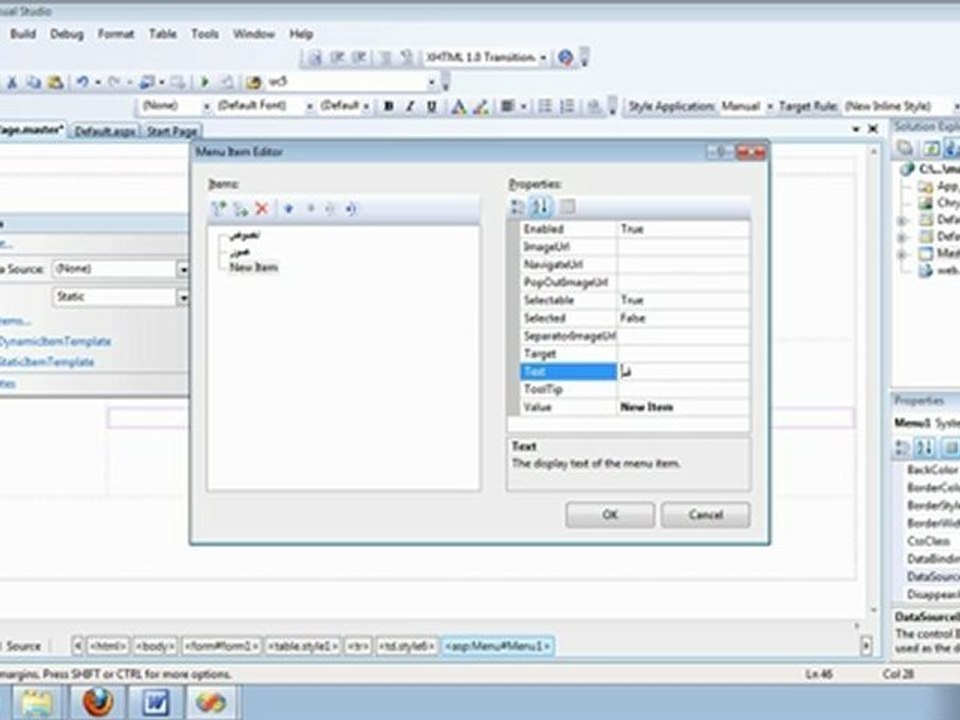
Task: Open the block format (None) dropdown
Action: point(206,107)
